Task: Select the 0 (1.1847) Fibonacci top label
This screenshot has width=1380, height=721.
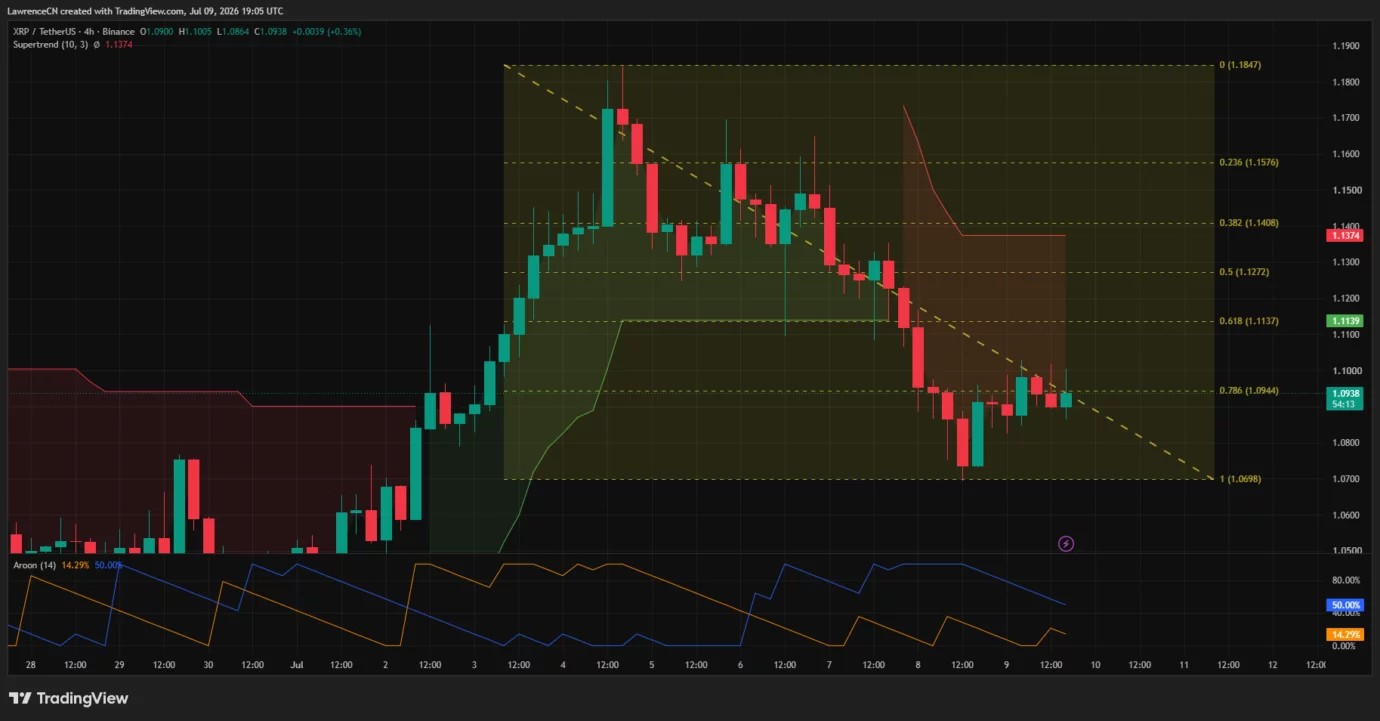Action: tap(1240, 65)
